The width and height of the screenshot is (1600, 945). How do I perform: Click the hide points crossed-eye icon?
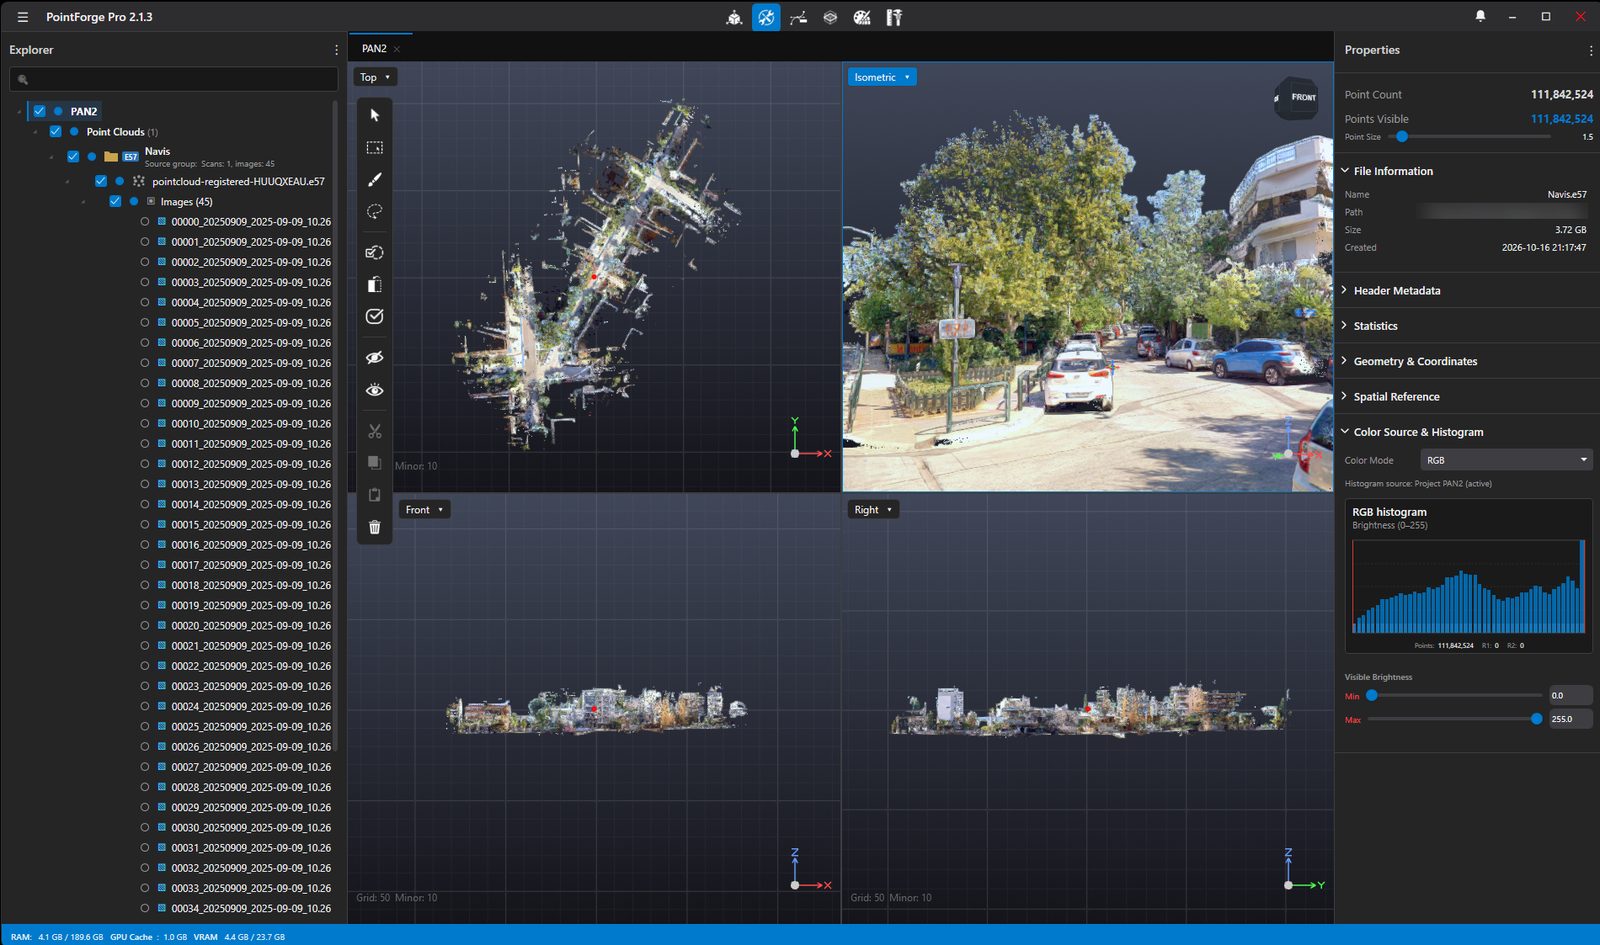(375, 357)
